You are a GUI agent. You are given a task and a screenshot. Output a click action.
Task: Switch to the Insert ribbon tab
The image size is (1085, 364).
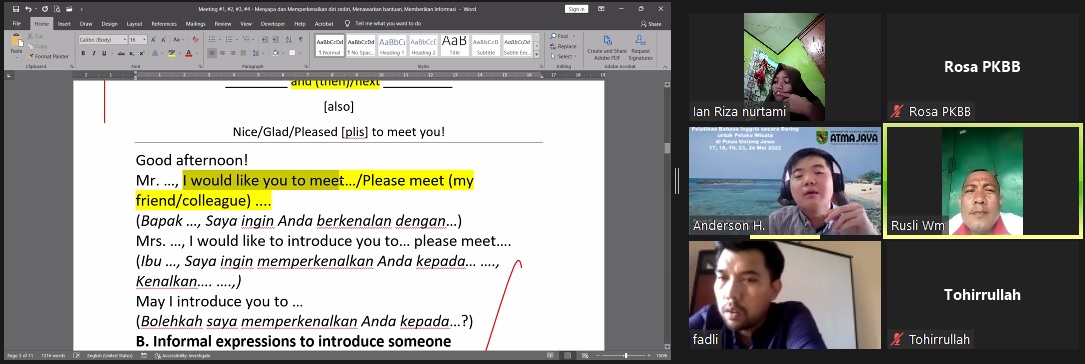point(64,24)
